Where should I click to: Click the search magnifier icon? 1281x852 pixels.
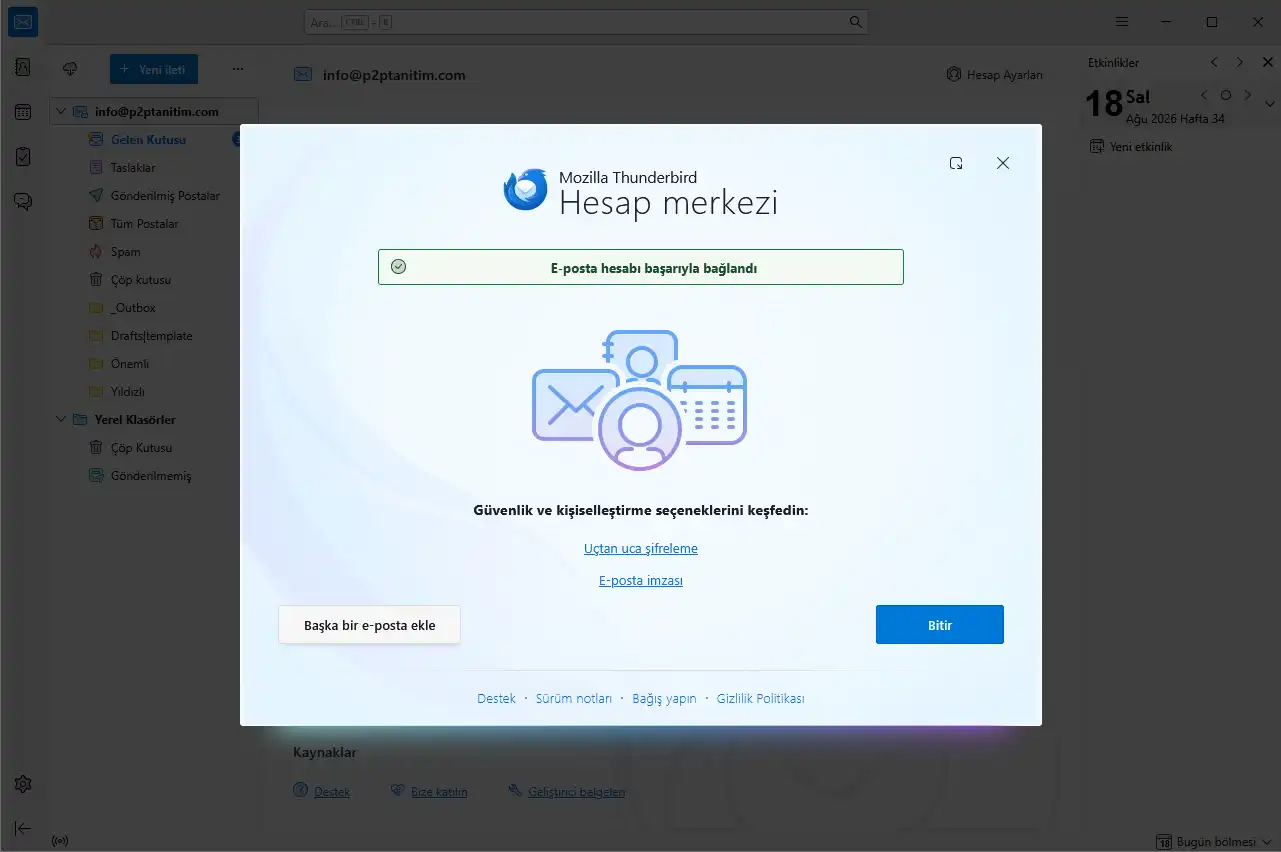pyautogui.click(x=855, y=22)
